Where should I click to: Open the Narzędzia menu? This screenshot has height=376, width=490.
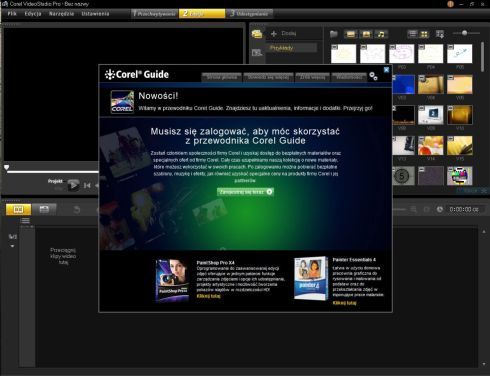61,14
